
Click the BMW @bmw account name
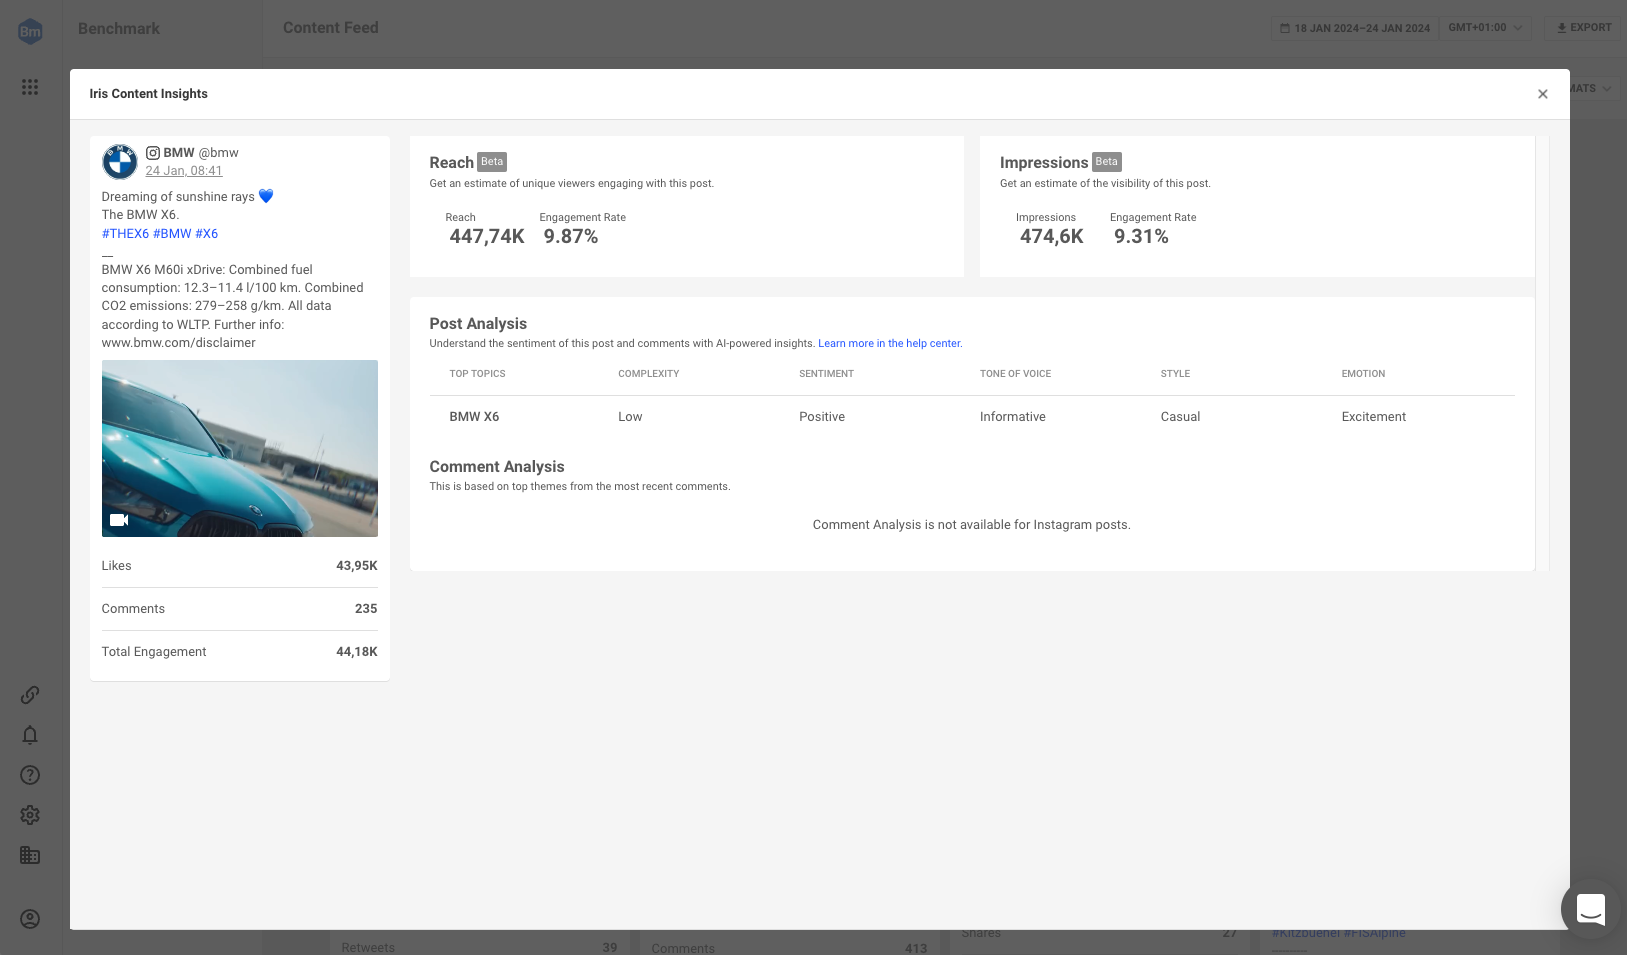tap(201, 153)
